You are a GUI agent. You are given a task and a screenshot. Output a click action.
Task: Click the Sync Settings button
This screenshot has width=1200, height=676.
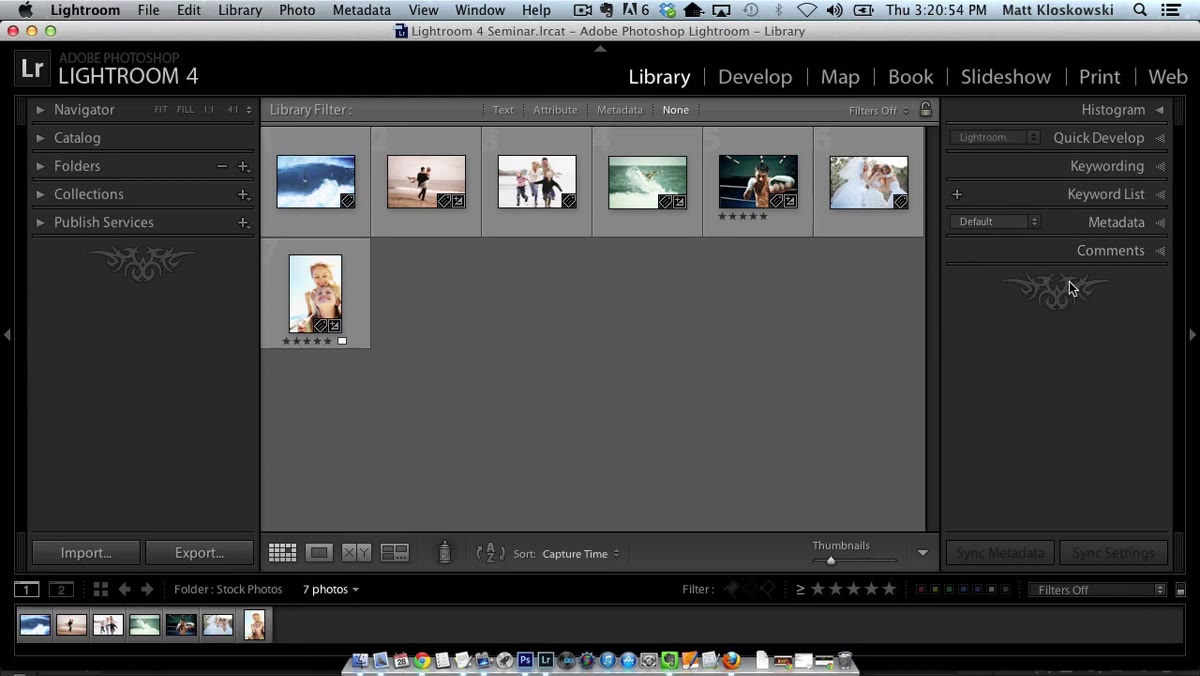[1113, 553]
